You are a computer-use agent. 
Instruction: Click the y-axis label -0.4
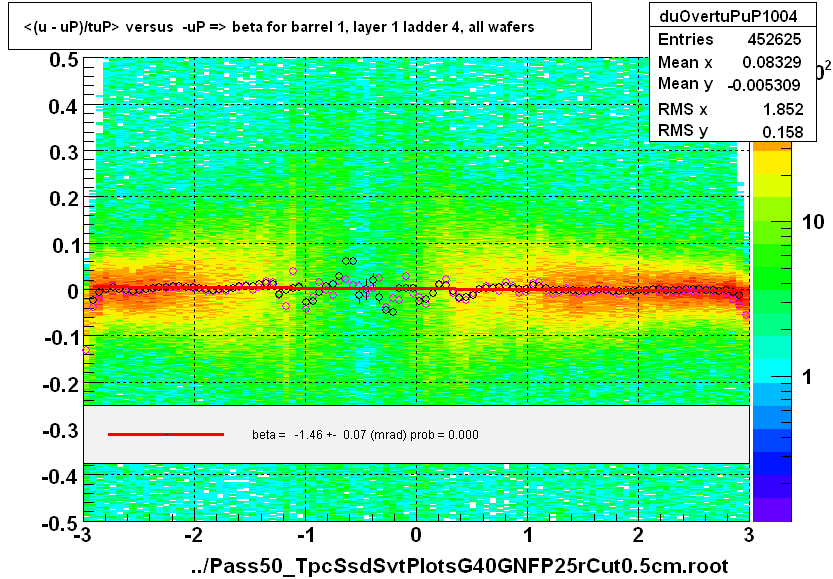coord(61,477)
